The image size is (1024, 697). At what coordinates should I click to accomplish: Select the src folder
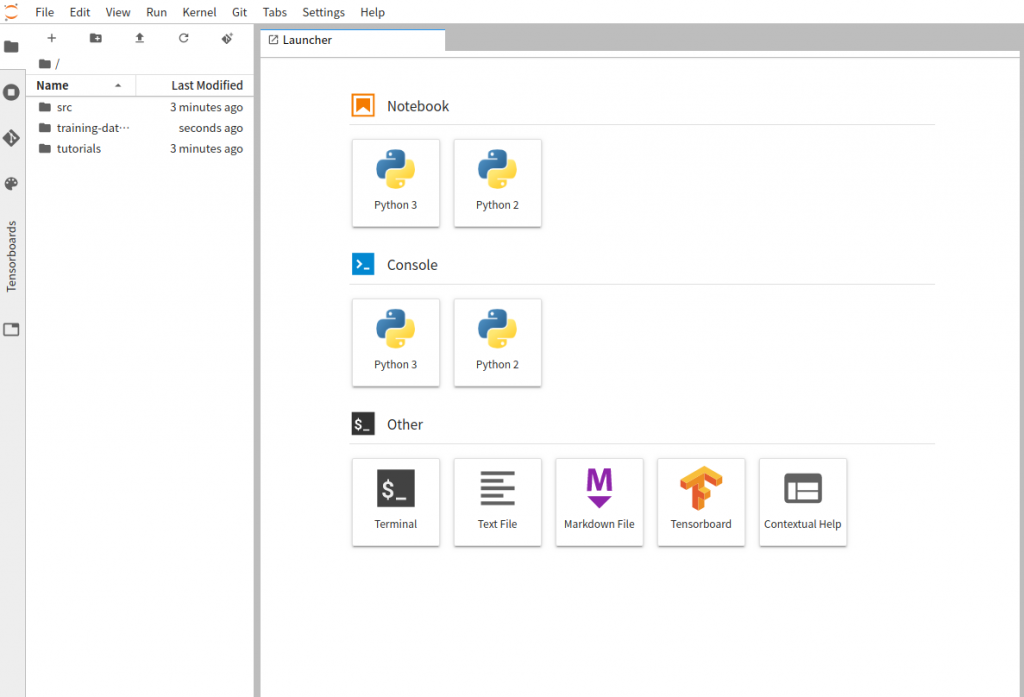(140, 107)
